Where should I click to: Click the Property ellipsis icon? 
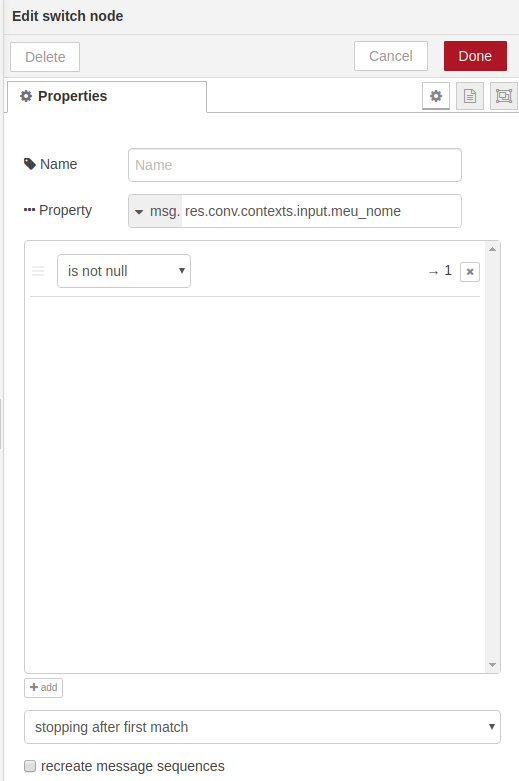(29, 210)
